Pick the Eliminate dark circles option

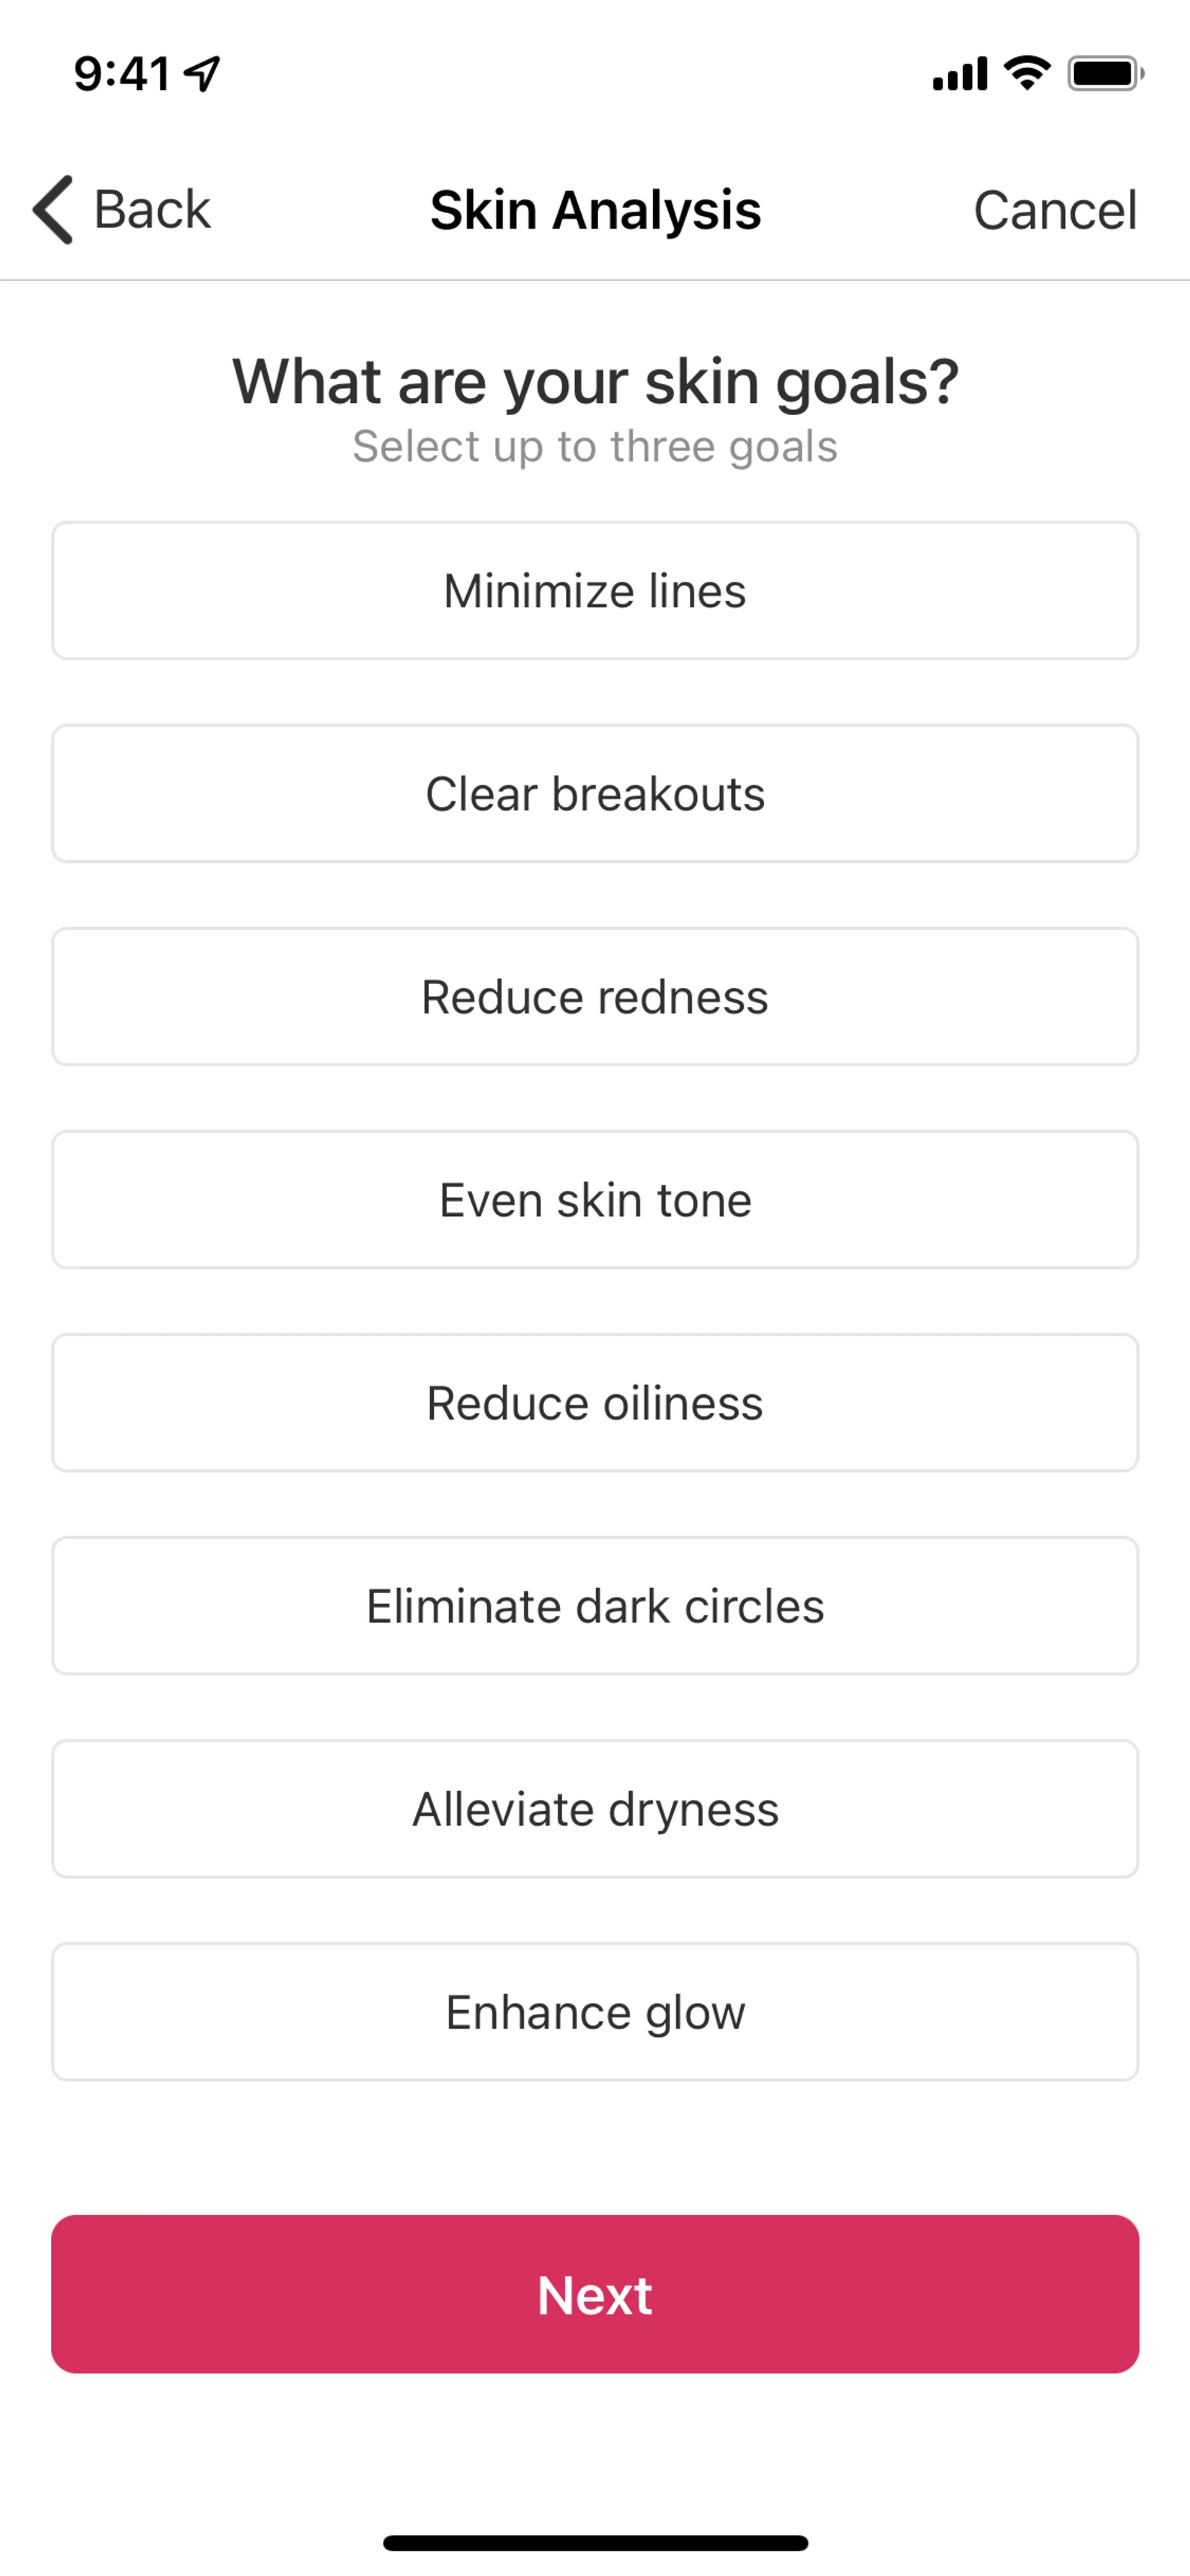click(595, 1606)
